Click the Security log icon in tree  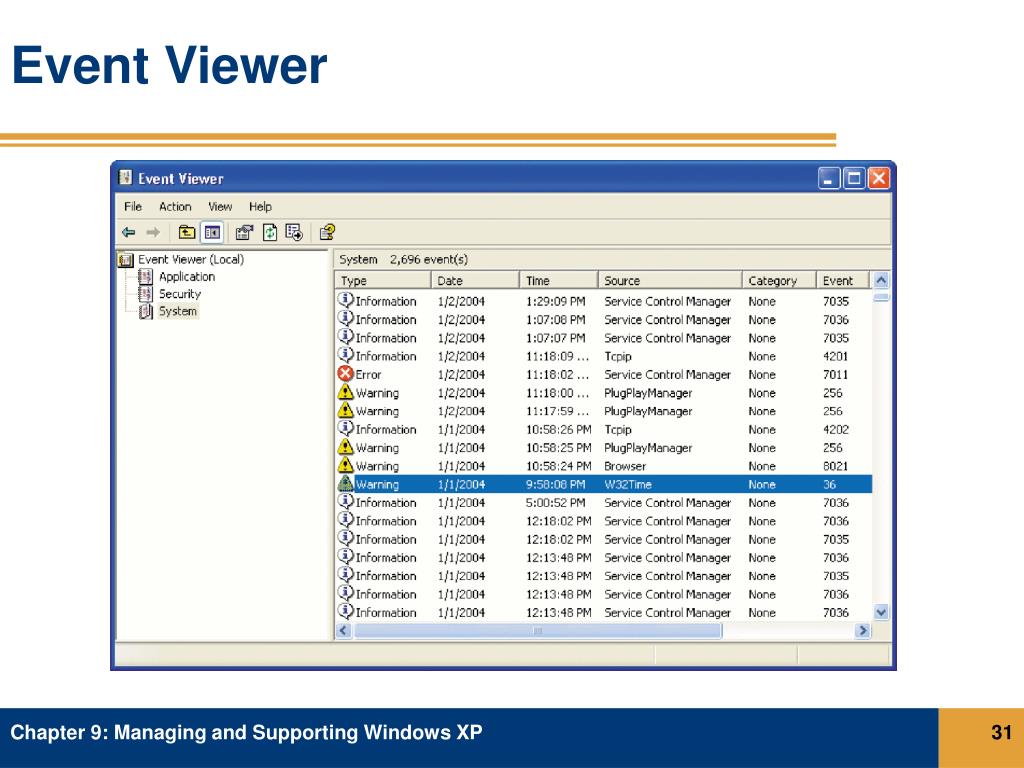146,294
